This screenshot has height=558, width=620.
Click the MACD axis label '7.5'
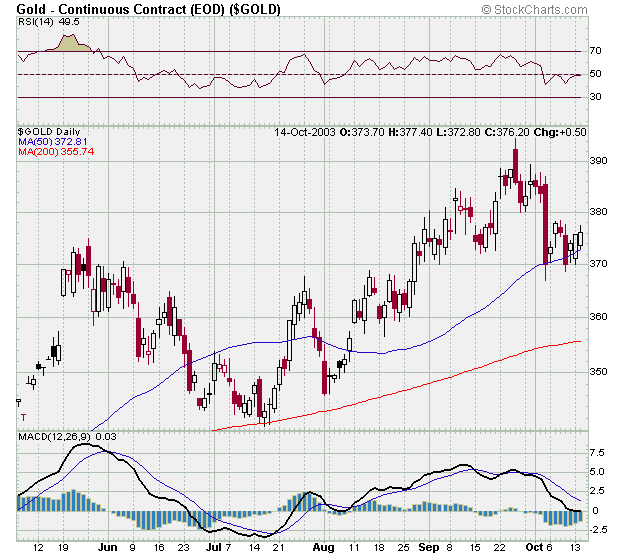[597, 452]
